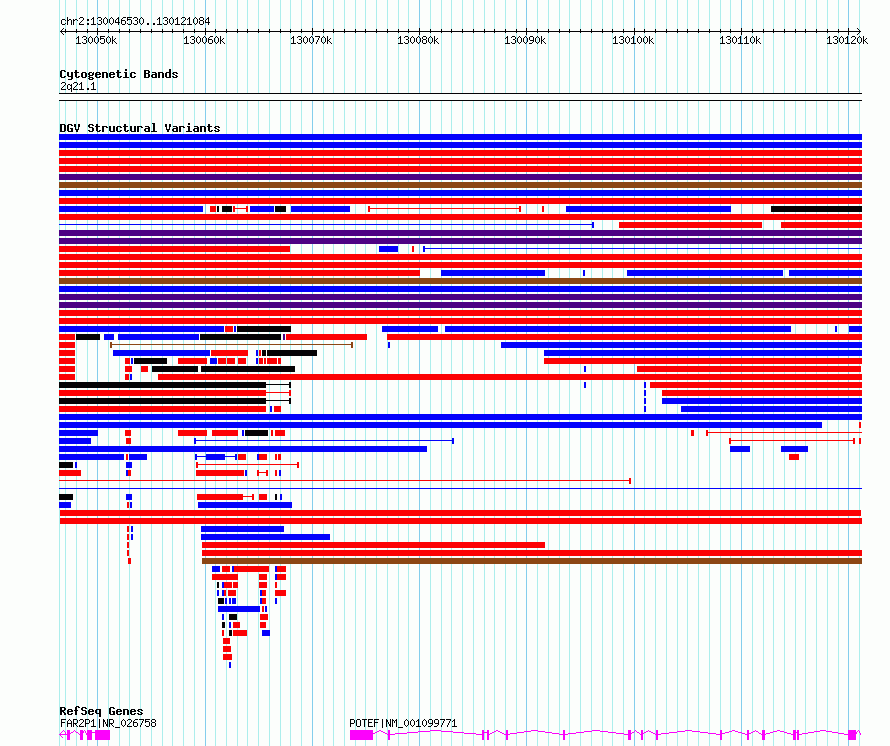Click the POTEF|NM_001099771 gene label
Screen dimensions: 890x746
point(403,723)
